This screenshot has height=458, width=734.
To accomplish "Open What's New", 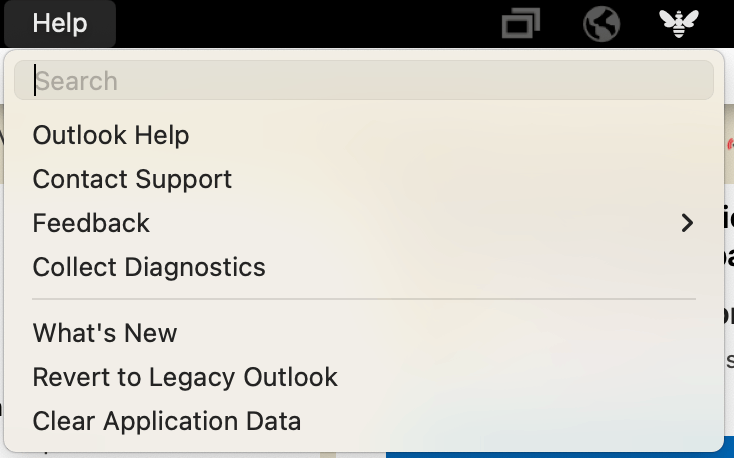I will tap(364, 333).
